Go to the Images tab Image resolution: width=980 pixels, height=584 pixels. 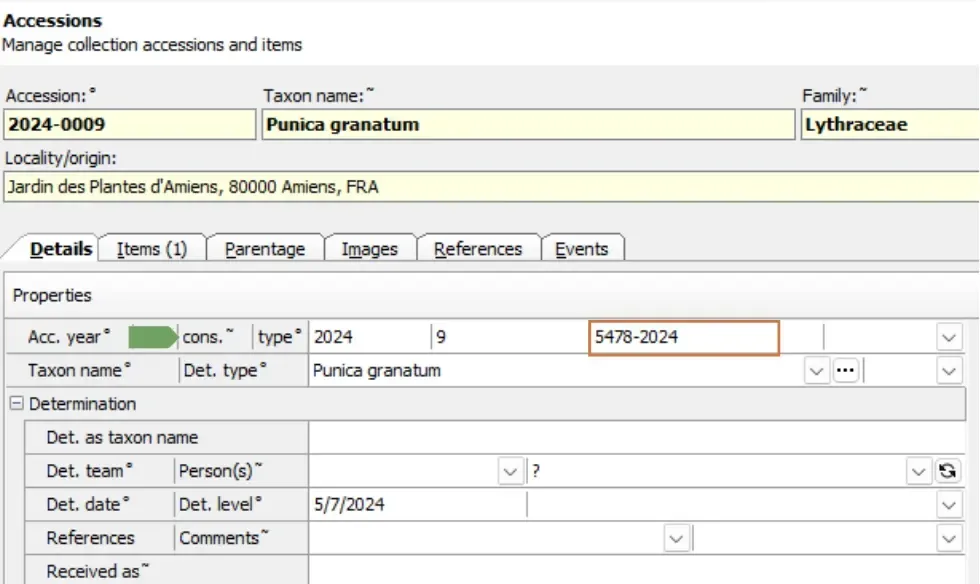(369, 249)
